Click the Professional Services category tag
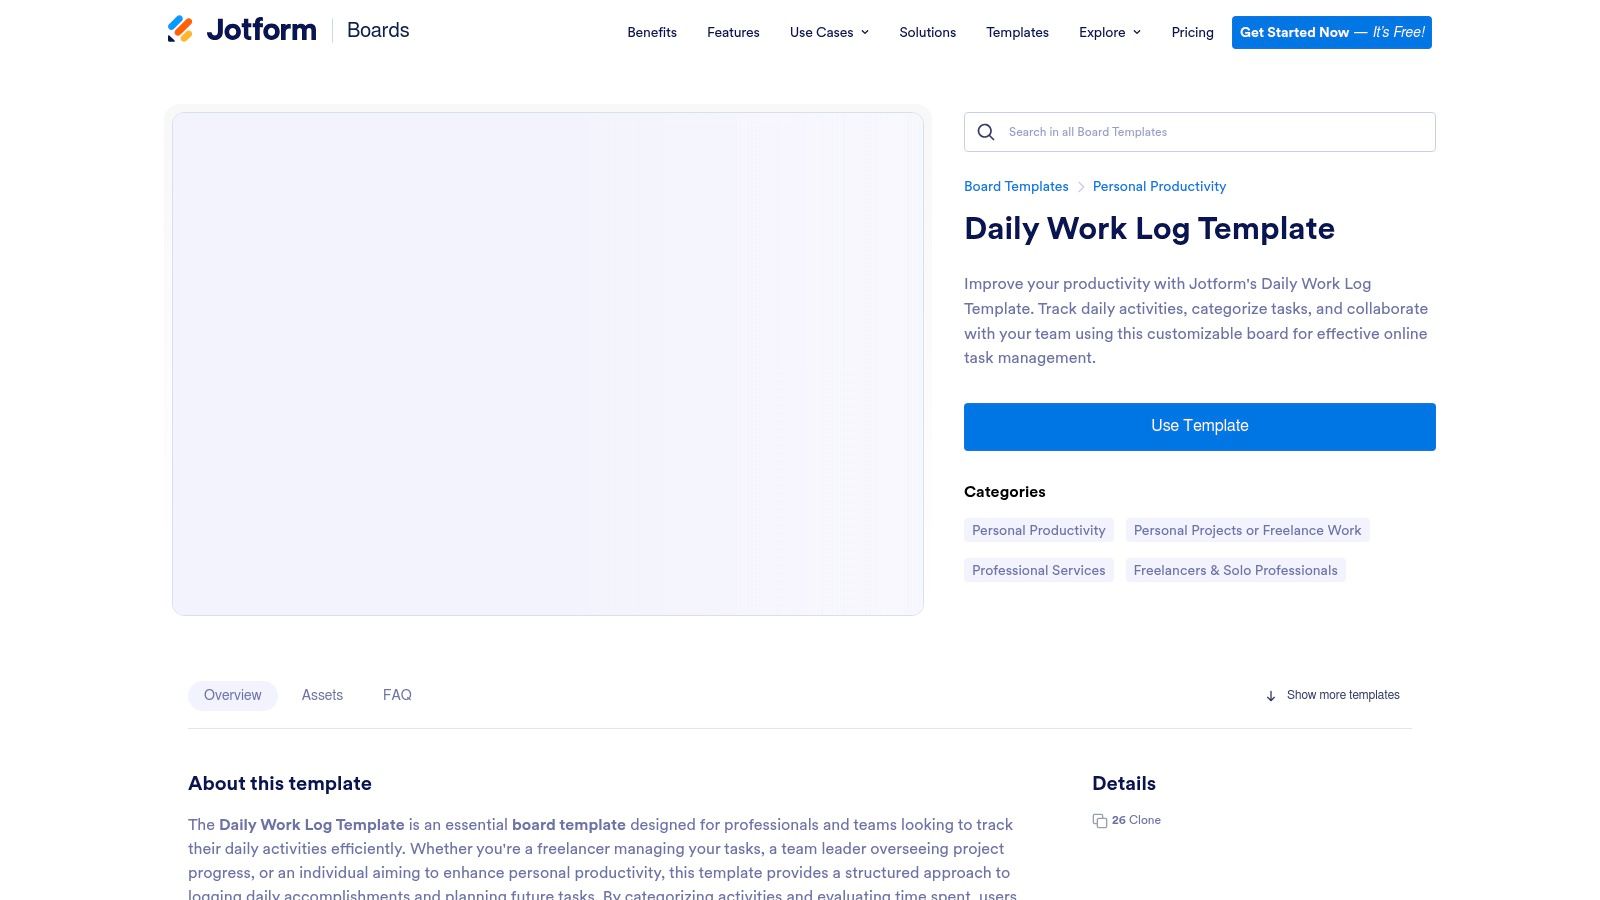This screenshot has width=1600, height=900. (x=1038, y=570)
